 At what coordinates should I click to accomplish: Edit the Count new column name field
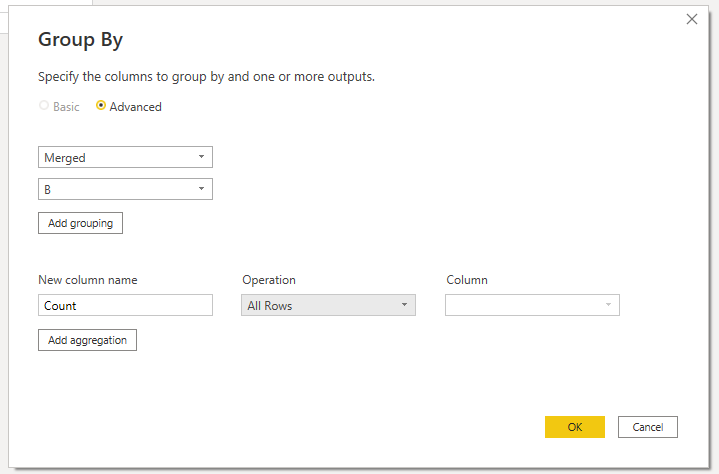(125, 305)
